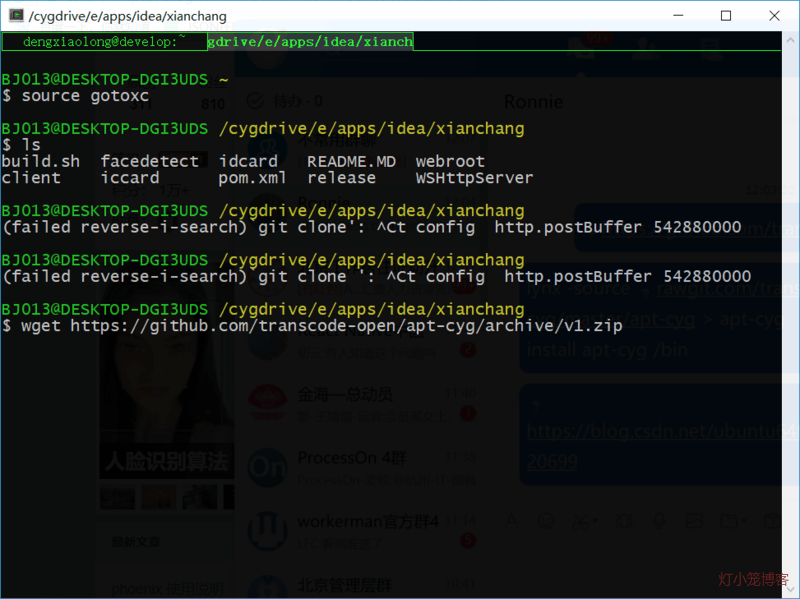The height and width of the screenshot is (599, 800).
Task: Click 'release' in the ls output
Action: pos(341,178)
